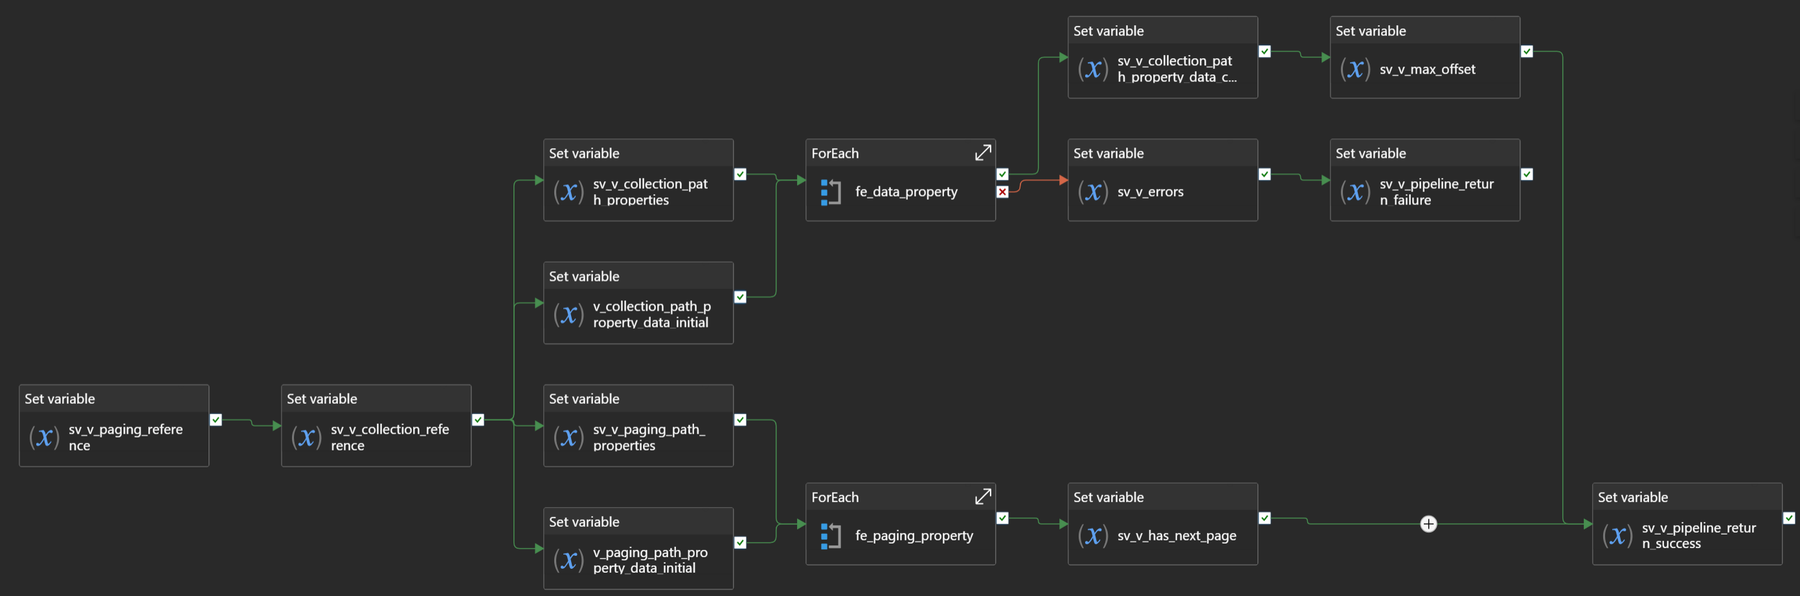
Task: Click success checkbox of sv_v_pipeline_return_failure
Action: pos(1527,174)
